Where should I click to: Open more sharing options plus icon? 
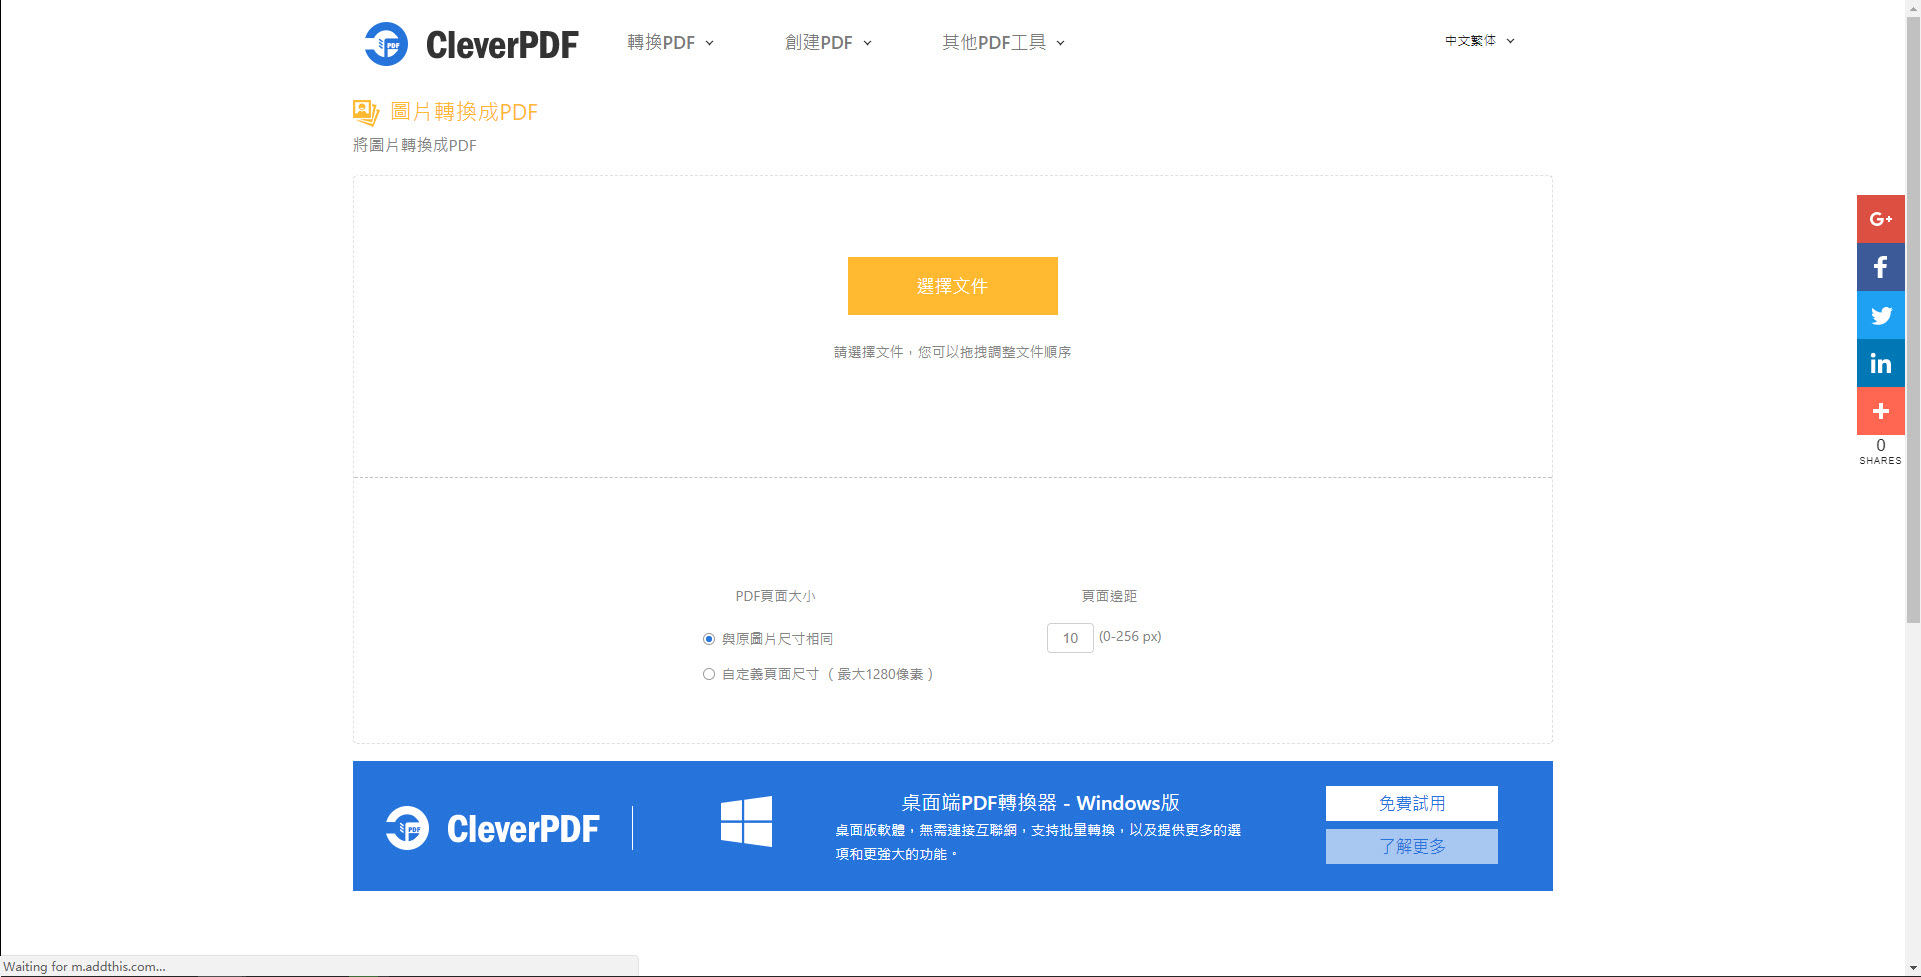[x=1880, y=411]
